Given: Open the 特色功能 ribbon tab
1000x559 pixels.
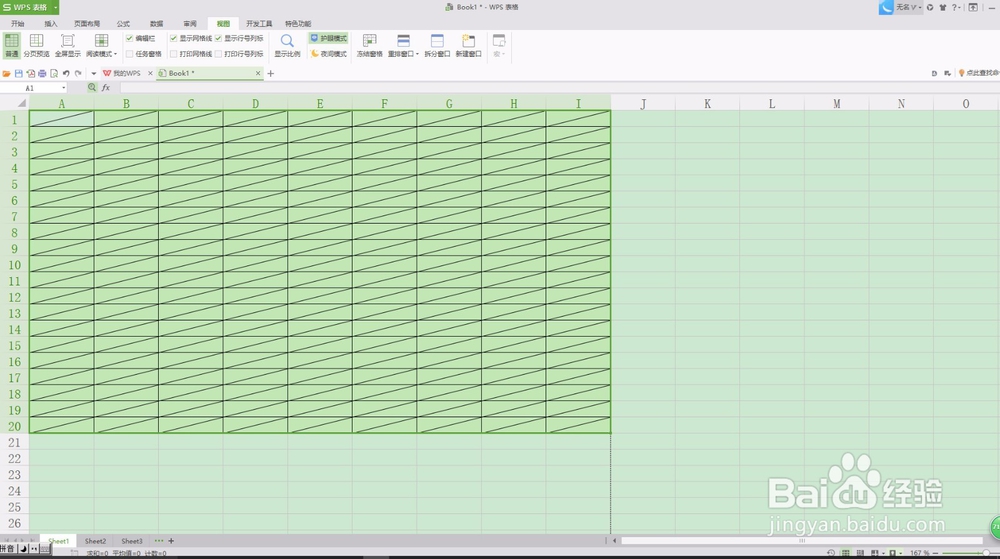Looking at the screenshot, I should (298, 24).
